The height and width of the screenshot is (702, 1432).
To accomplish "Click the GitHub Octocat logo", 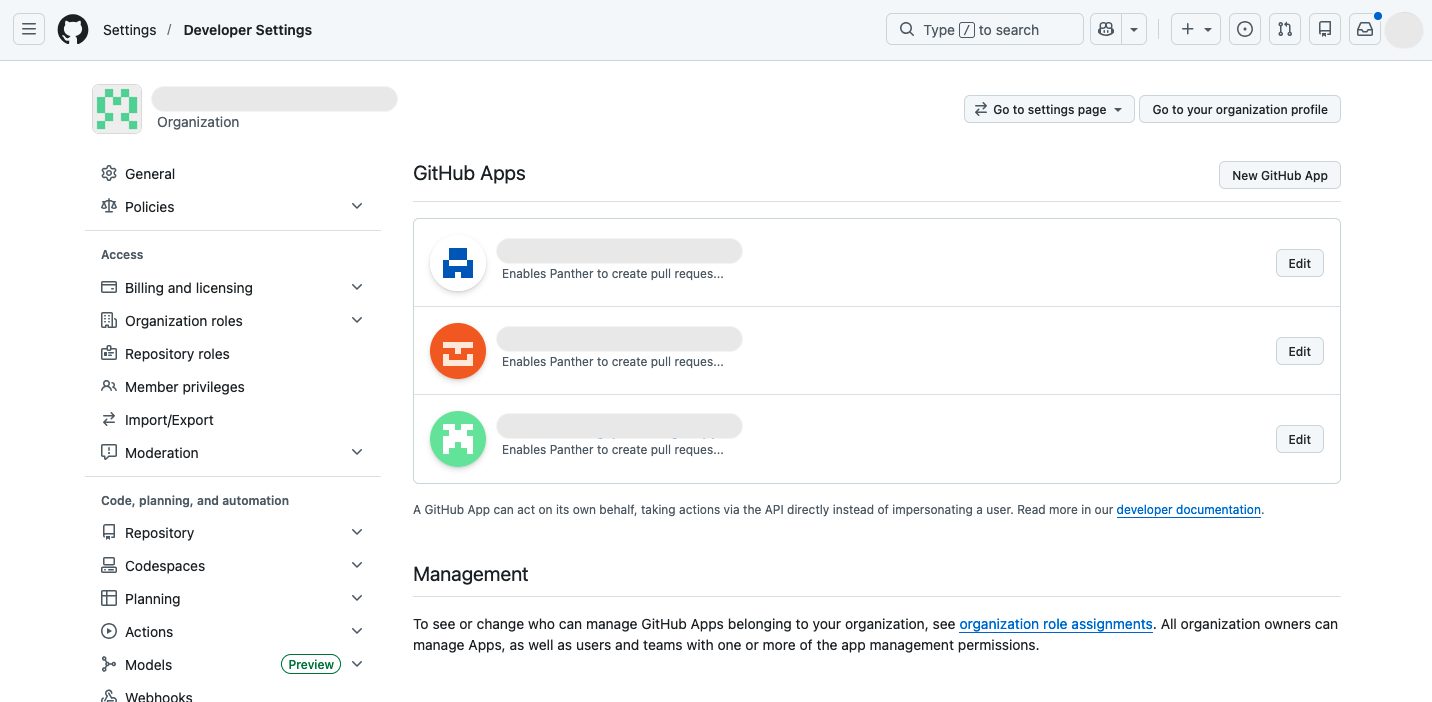I will (x=73, y=30).
